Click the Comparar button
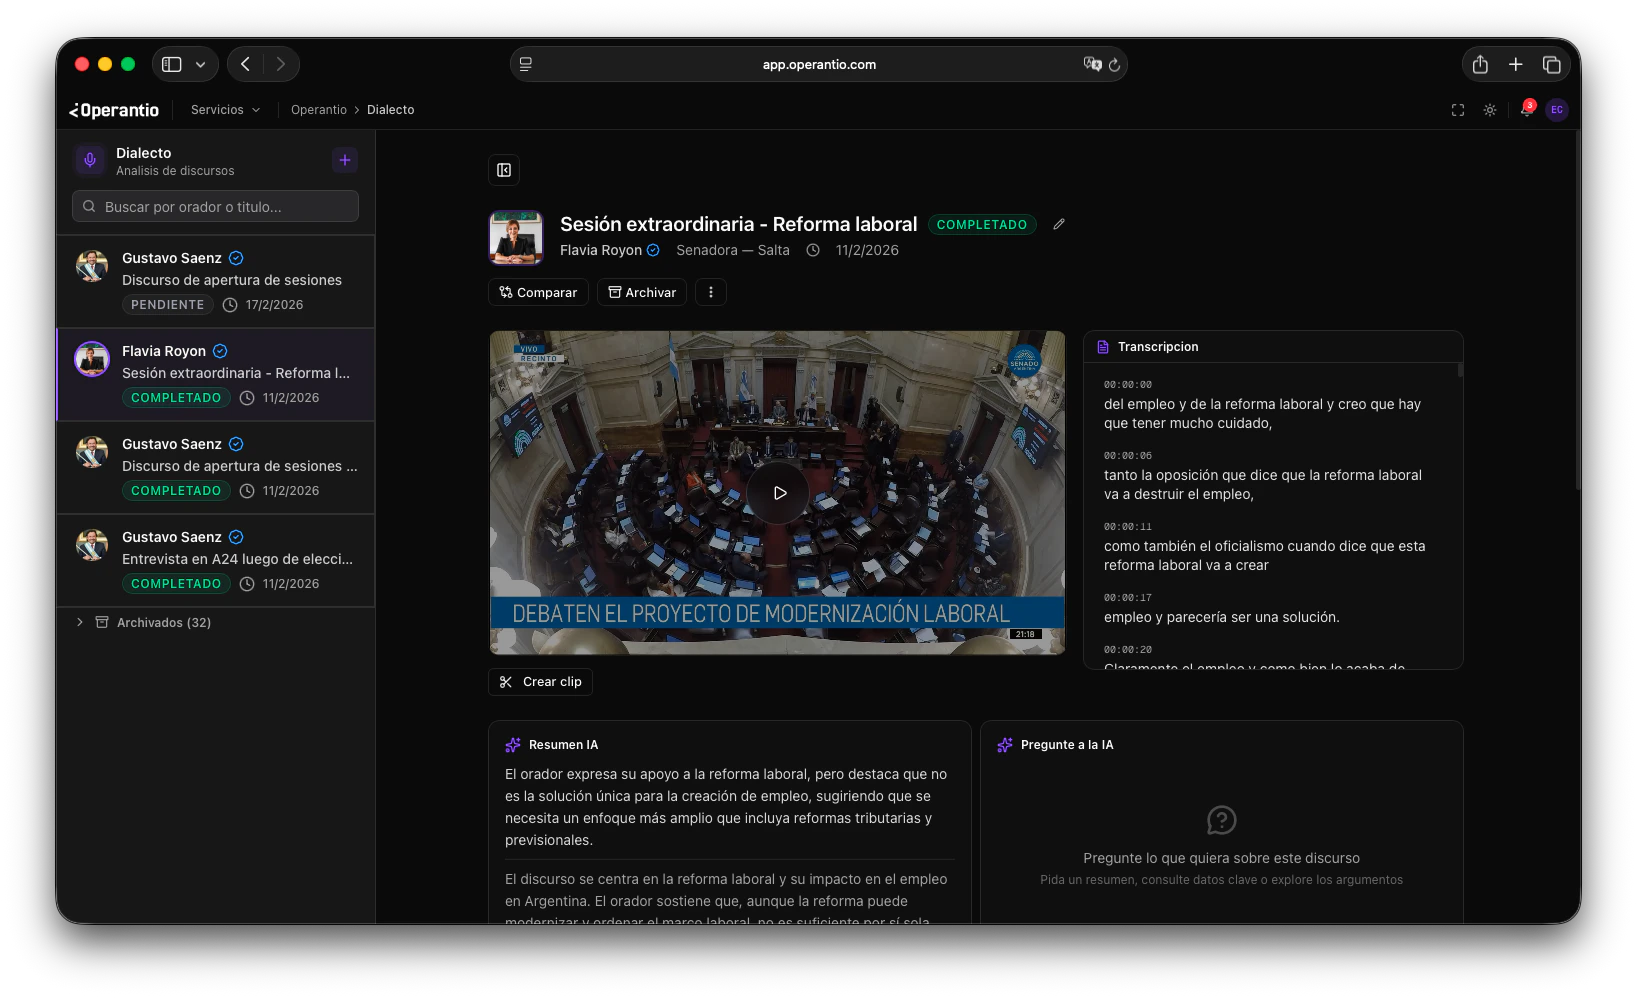The image size is (1637, 998). [x=538, y=292]
